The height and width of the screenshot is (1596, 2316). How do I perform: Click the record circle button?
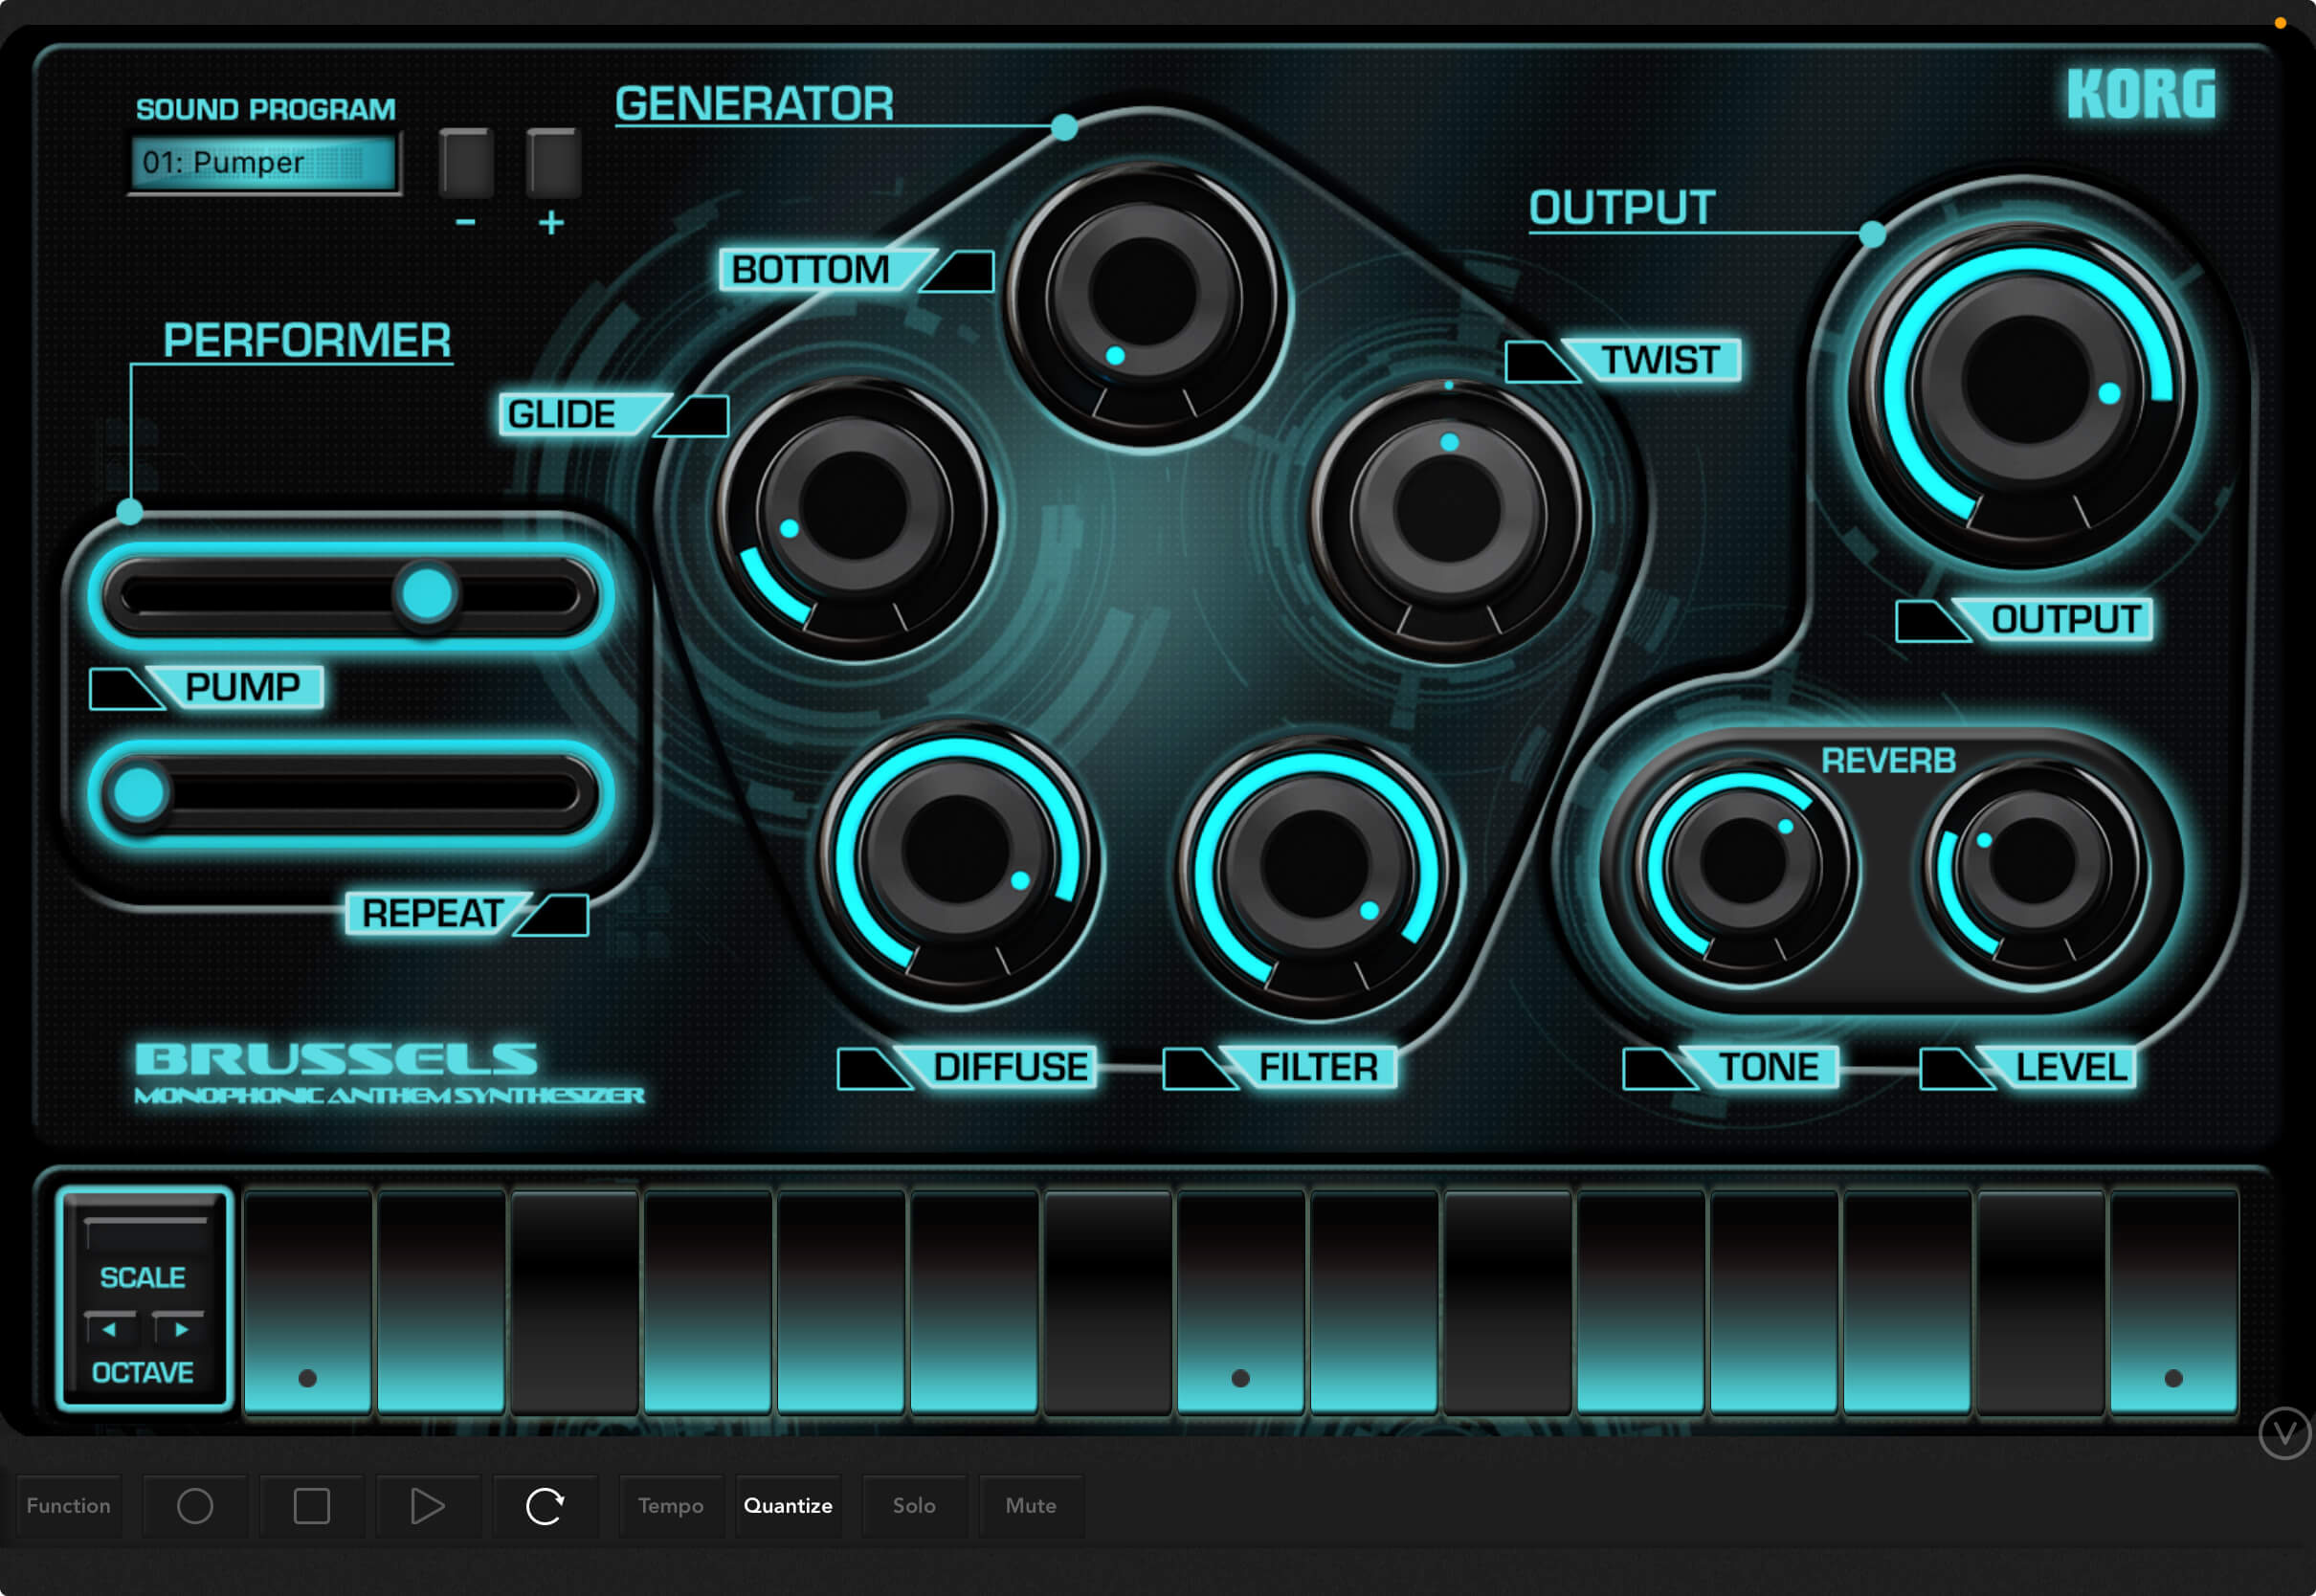point(195,1506)
